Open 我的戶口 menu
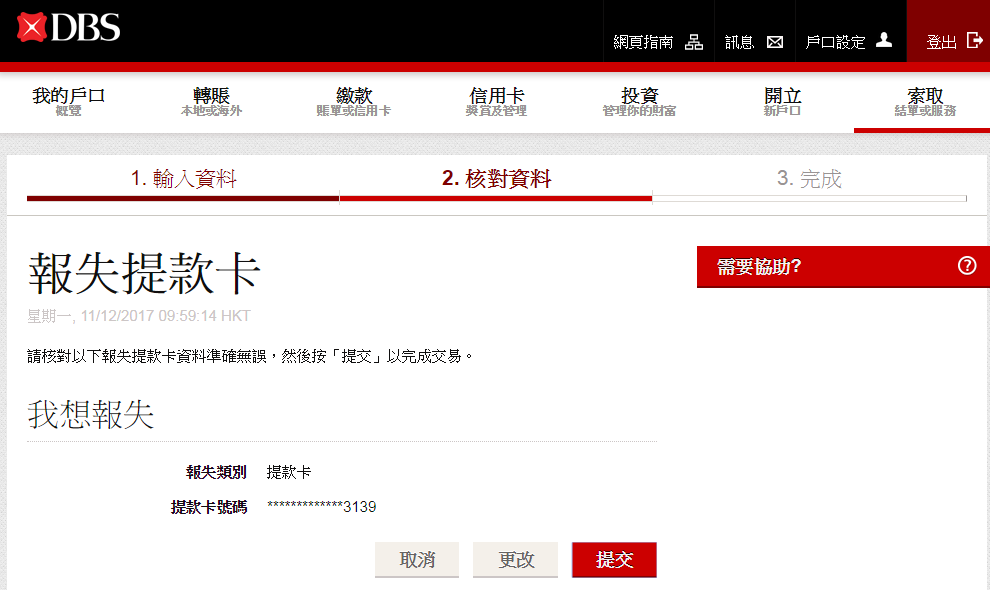This screenshot has width=990, height=590. click(x=68, y=101)
